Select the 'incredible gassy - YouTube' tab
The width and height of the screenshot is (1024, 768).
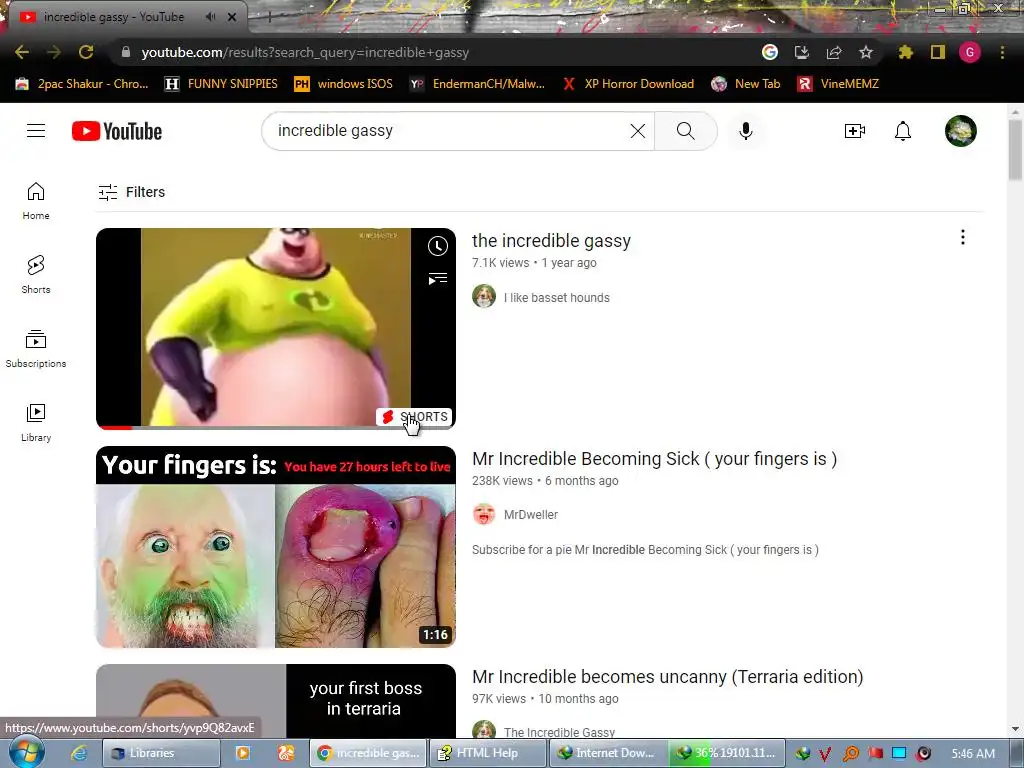[124, 17]
